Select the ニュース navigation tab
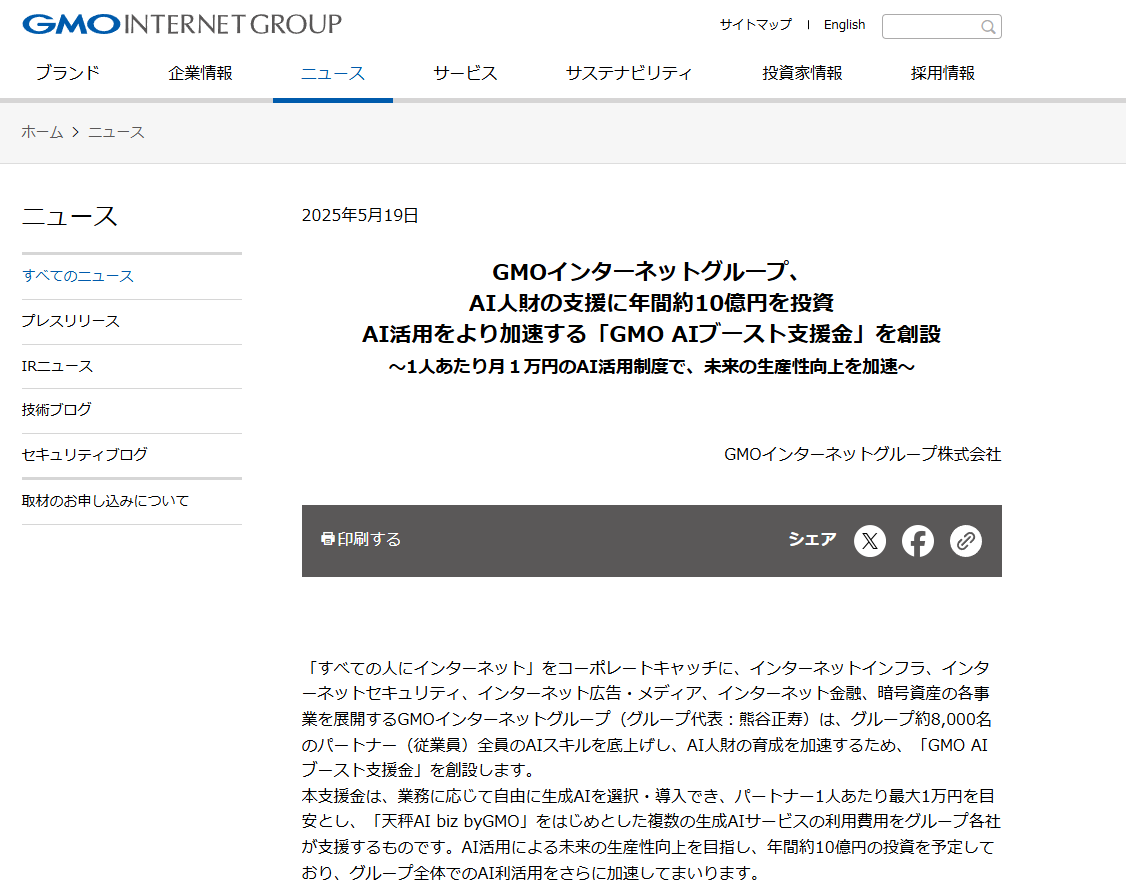The height and width of the screenshot is (887, 1126). click(x=333, y=73)
